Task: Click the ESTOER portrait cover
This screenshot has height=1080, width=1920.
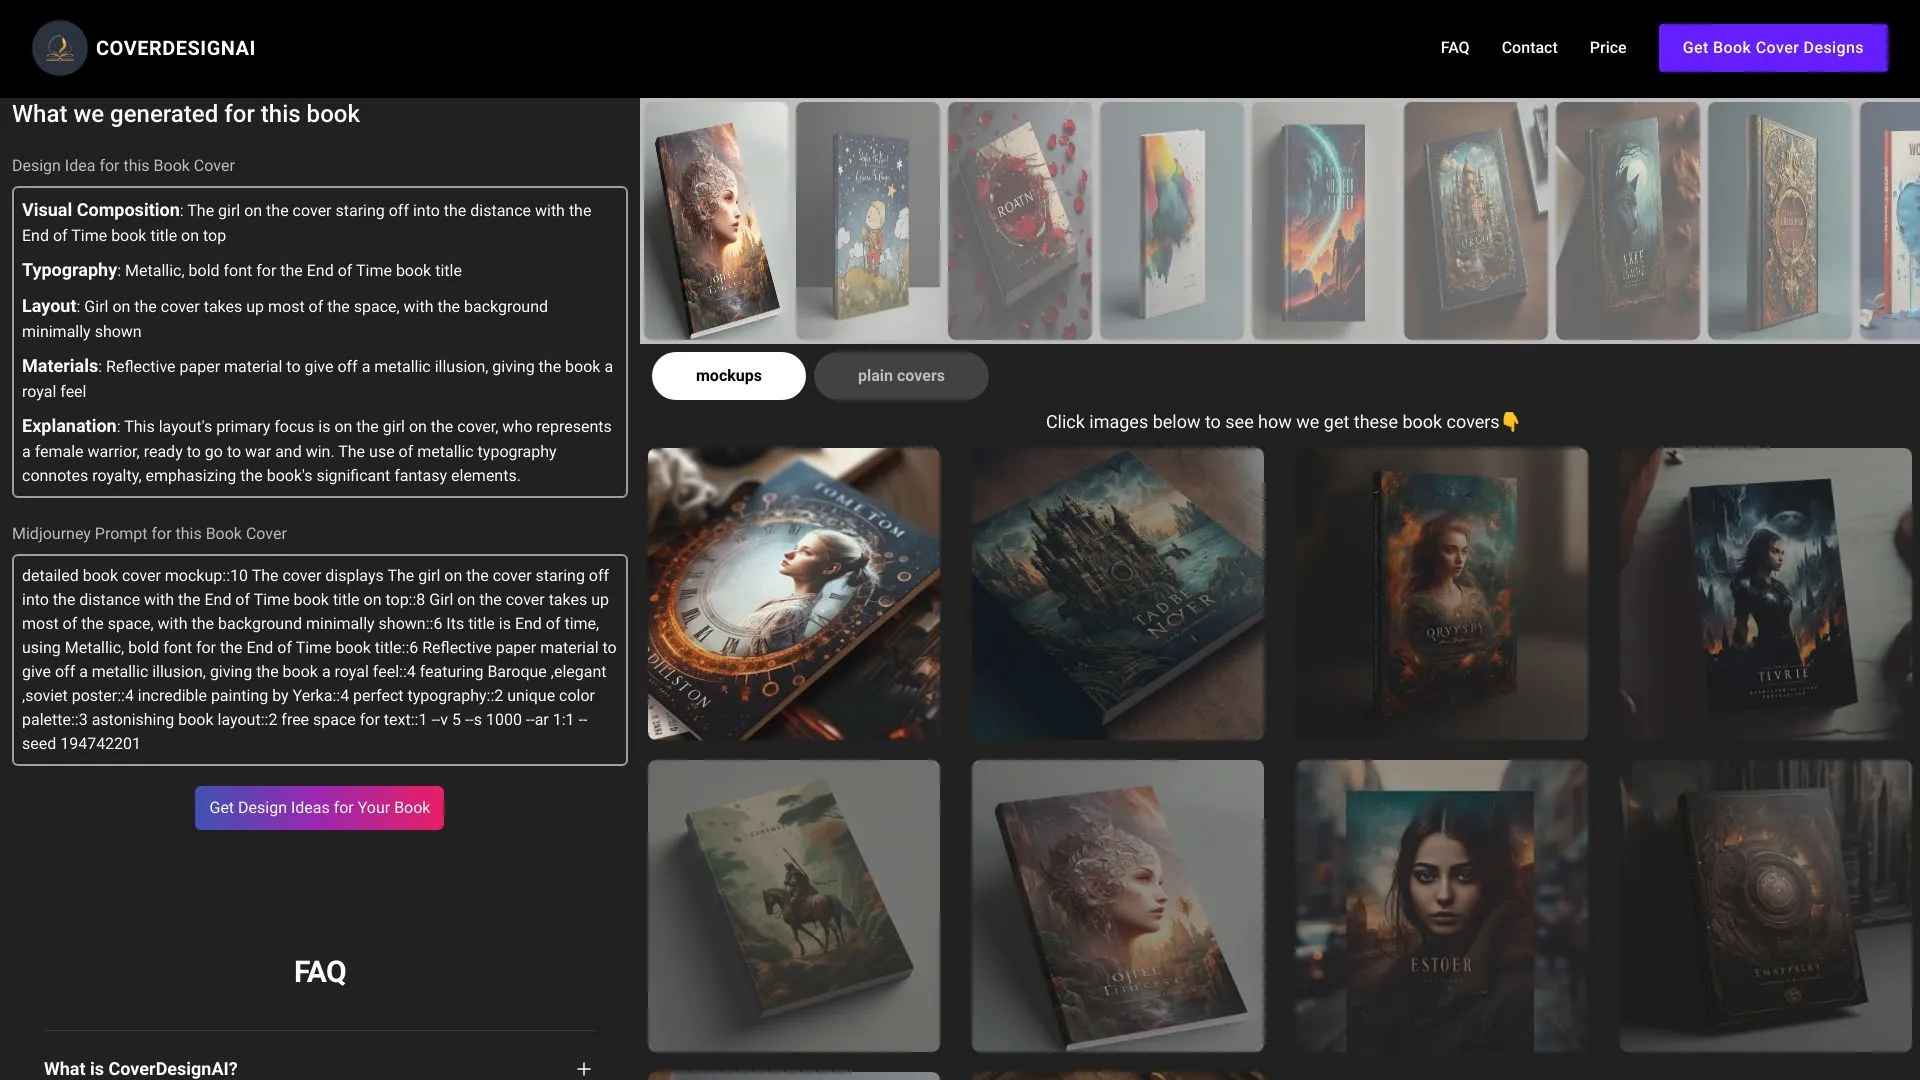Action: click(1440, 905)
